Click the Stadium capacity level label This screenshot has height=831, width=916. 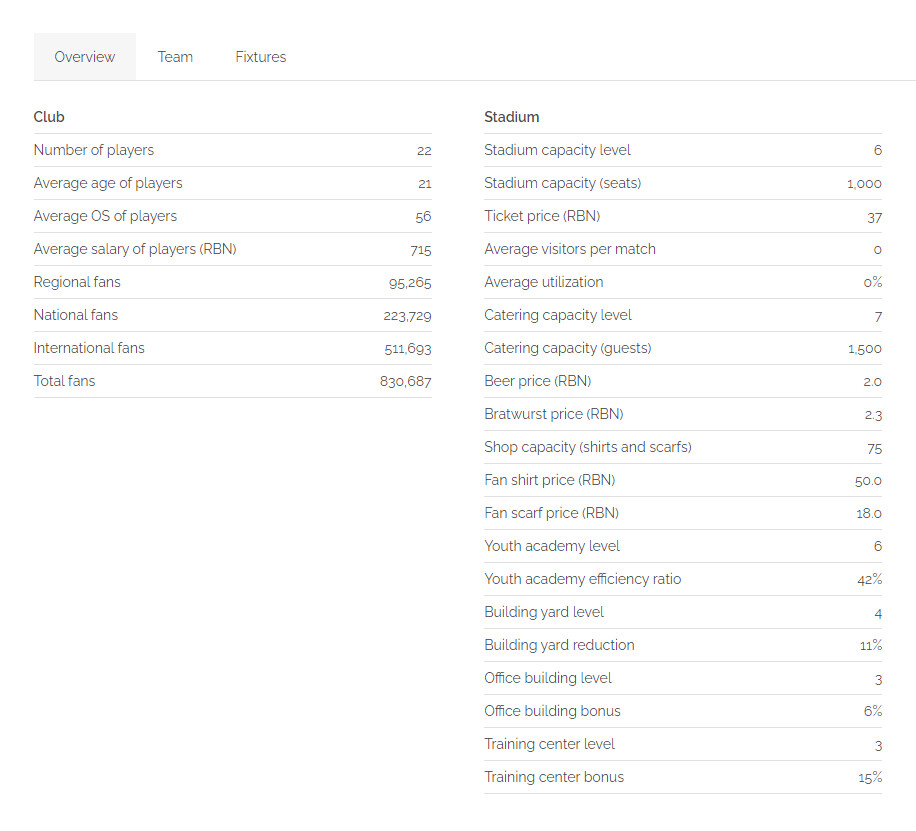coord(557,150)
